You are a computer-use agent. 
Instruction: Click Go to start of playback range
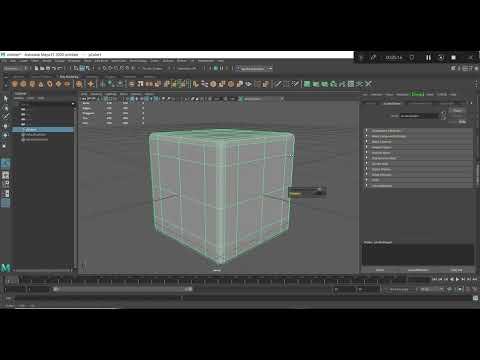435,279
